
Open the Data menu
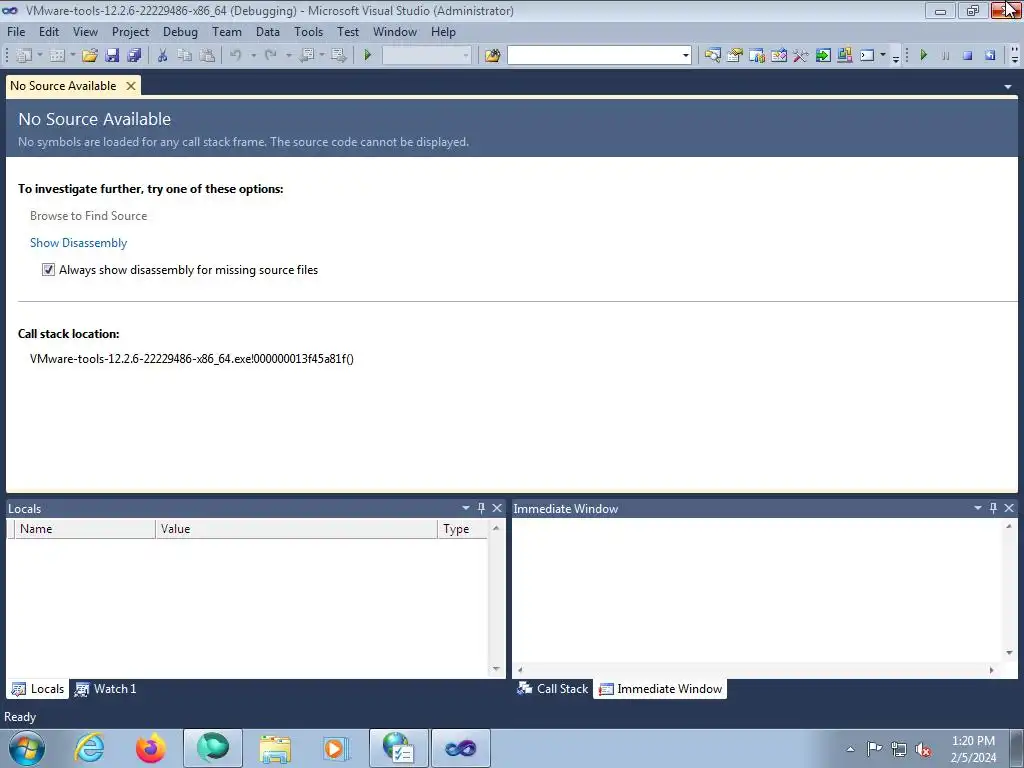(267, 31)
